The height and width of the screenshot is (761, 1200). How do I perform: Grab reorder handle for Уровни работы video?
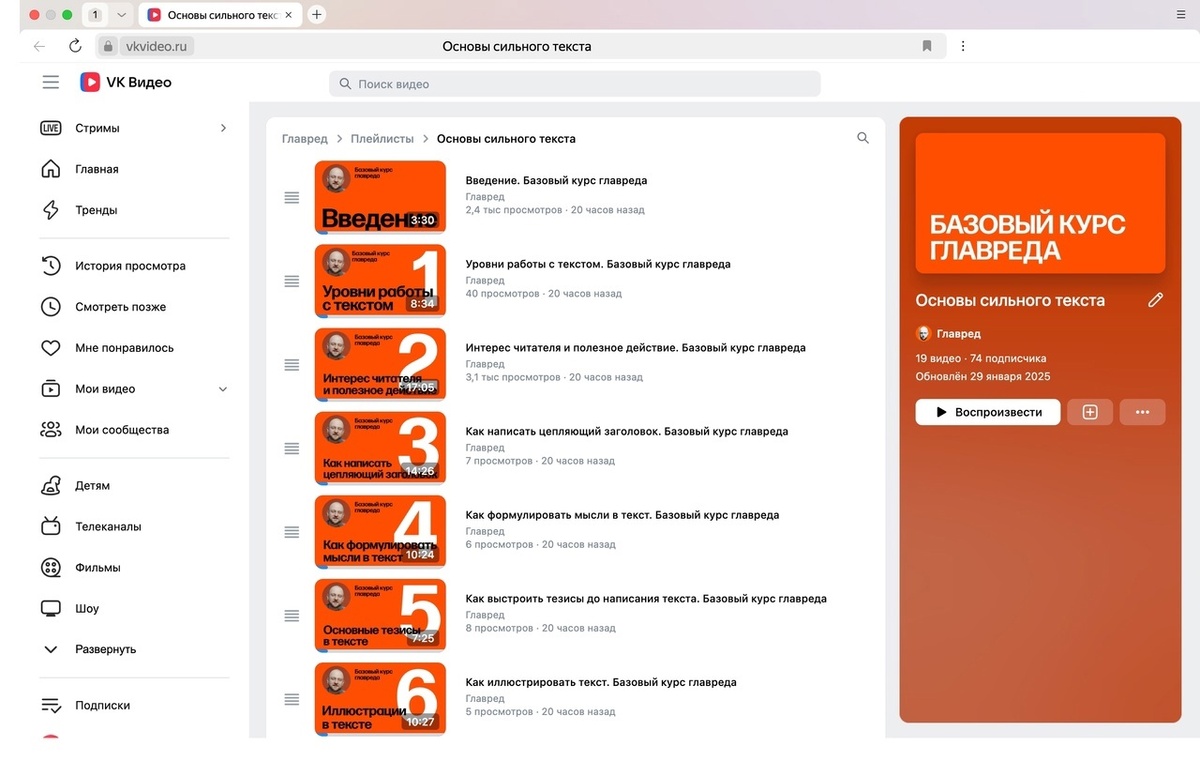tap(292, 281)
